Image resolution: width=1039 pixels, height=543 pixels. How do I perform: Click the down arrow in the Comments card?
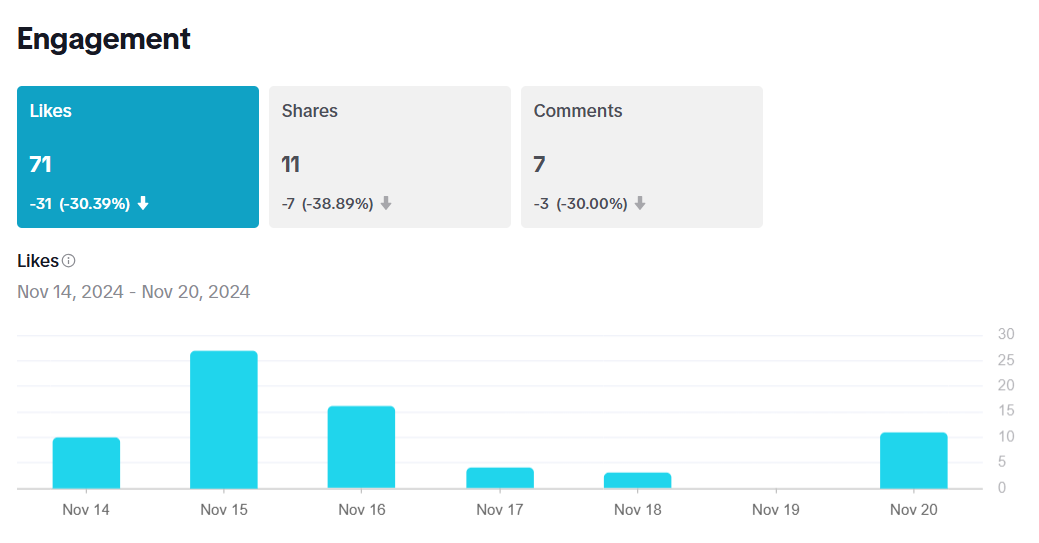click(640, 203)
